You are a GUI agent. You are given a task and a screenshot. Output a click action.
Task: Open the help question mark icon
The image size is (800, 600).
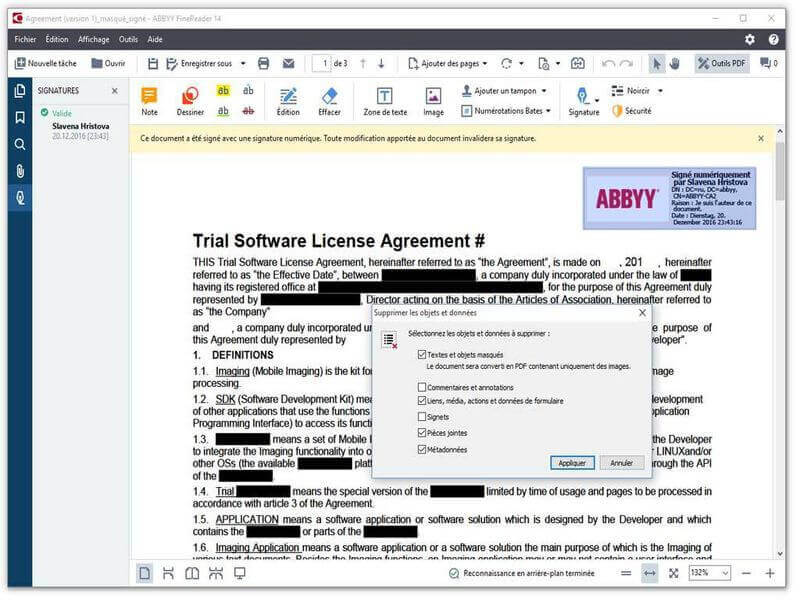coord(774,39)
